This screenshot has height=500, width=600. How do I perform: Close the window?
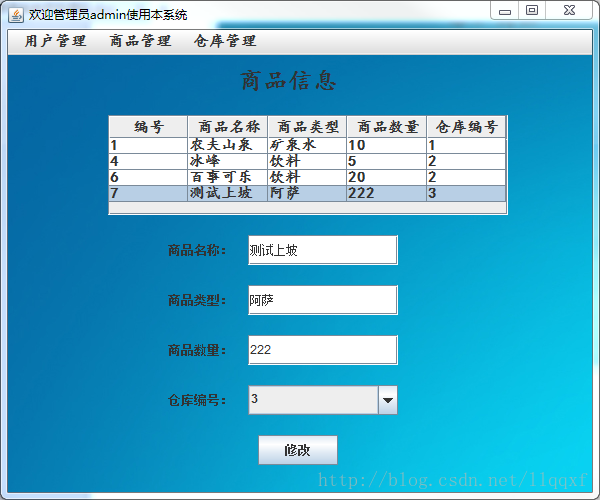click(x=569, y=10)
